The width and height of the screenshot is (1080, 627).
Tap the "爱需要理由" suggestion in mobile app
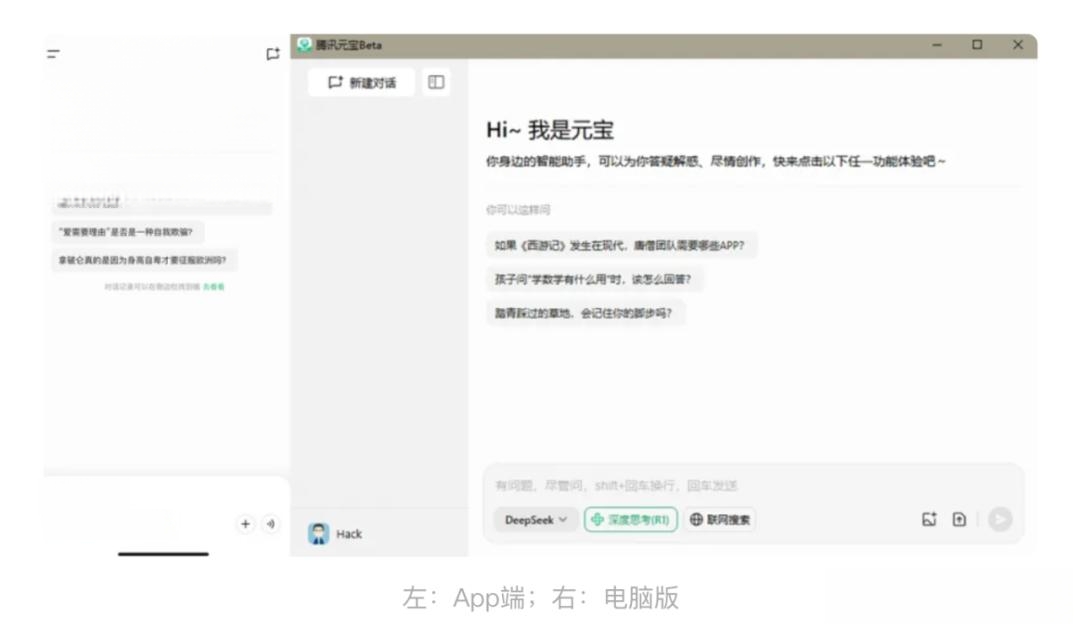pyautogui.click(x=127, y=232)
